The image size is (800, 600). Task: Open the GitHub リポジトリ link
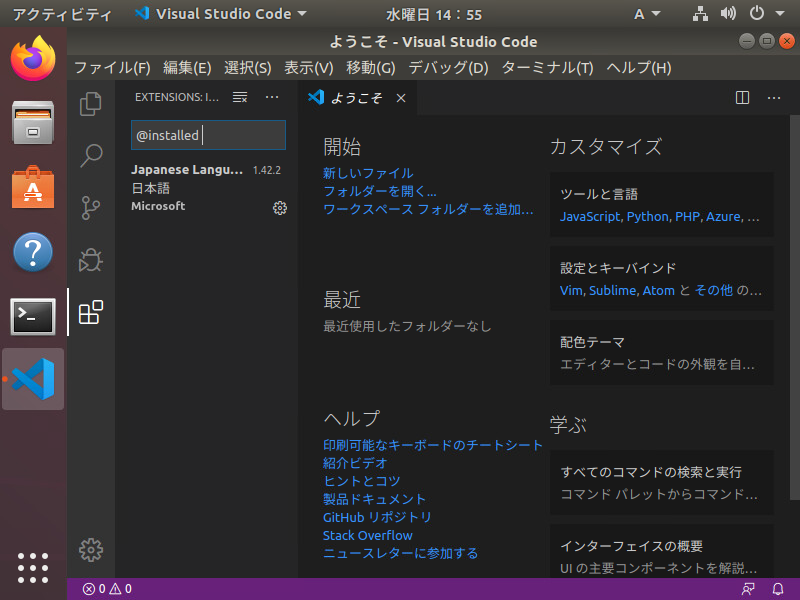[377, 517]
